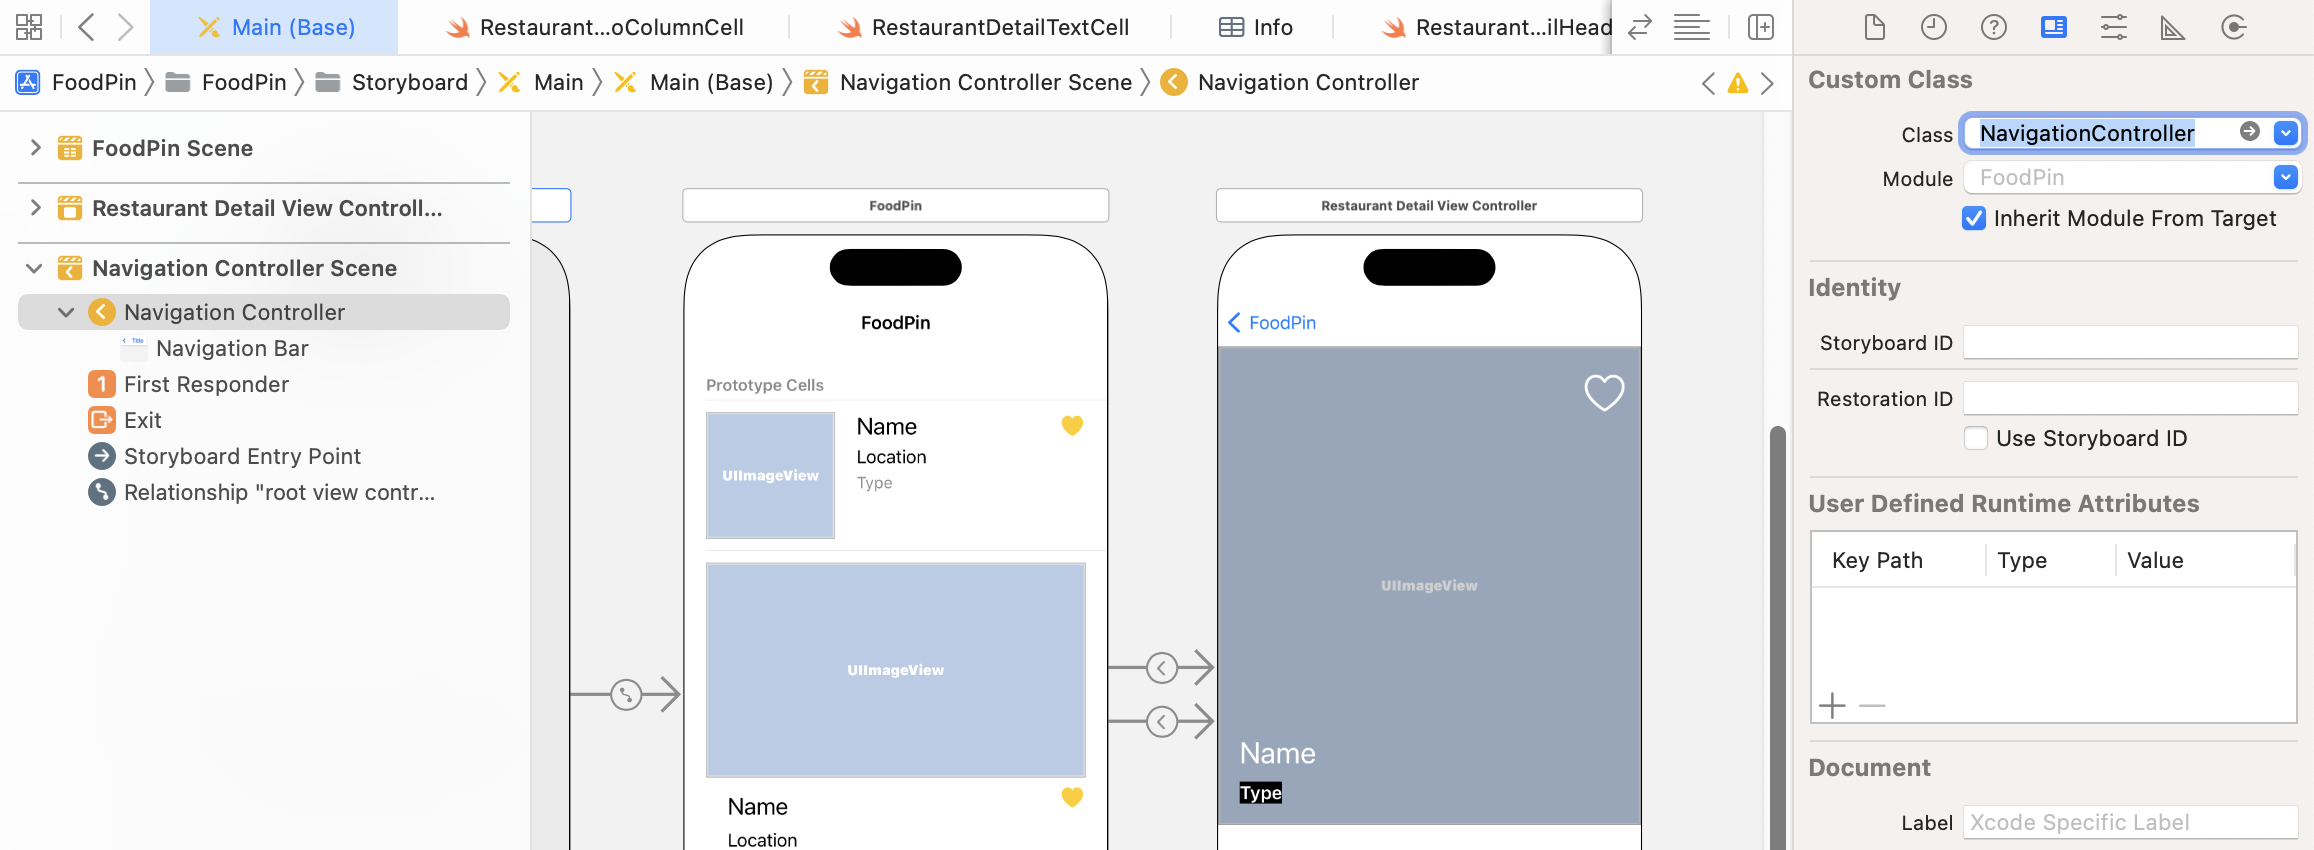Screen dimensions: 2314x850
Task: Show the Size inspector
Action: tap(2173, 27)
